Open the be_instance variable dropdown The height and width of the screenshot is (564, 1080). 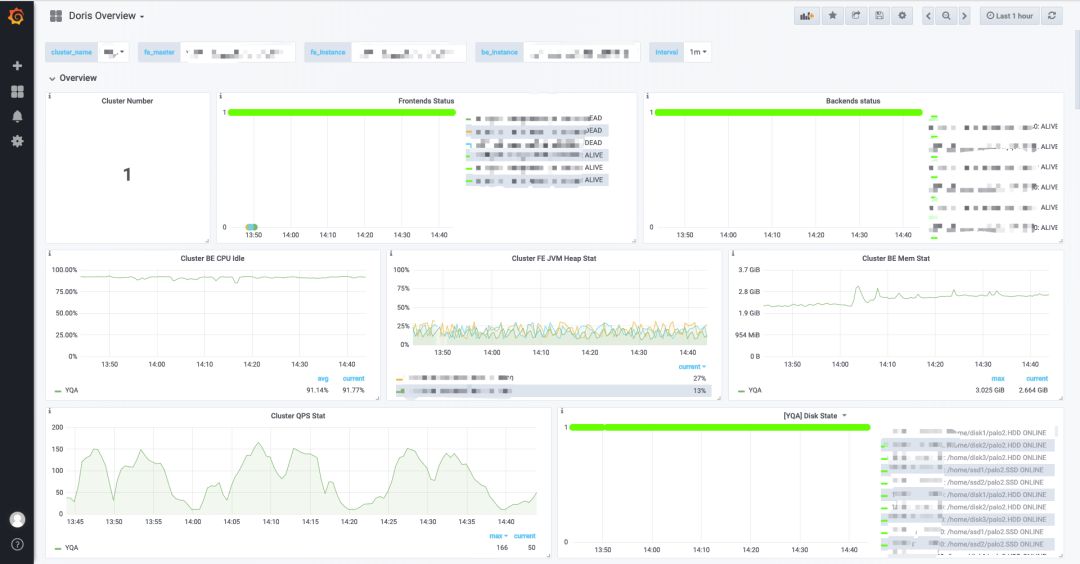pyautogui.click(x=582, y=52)
